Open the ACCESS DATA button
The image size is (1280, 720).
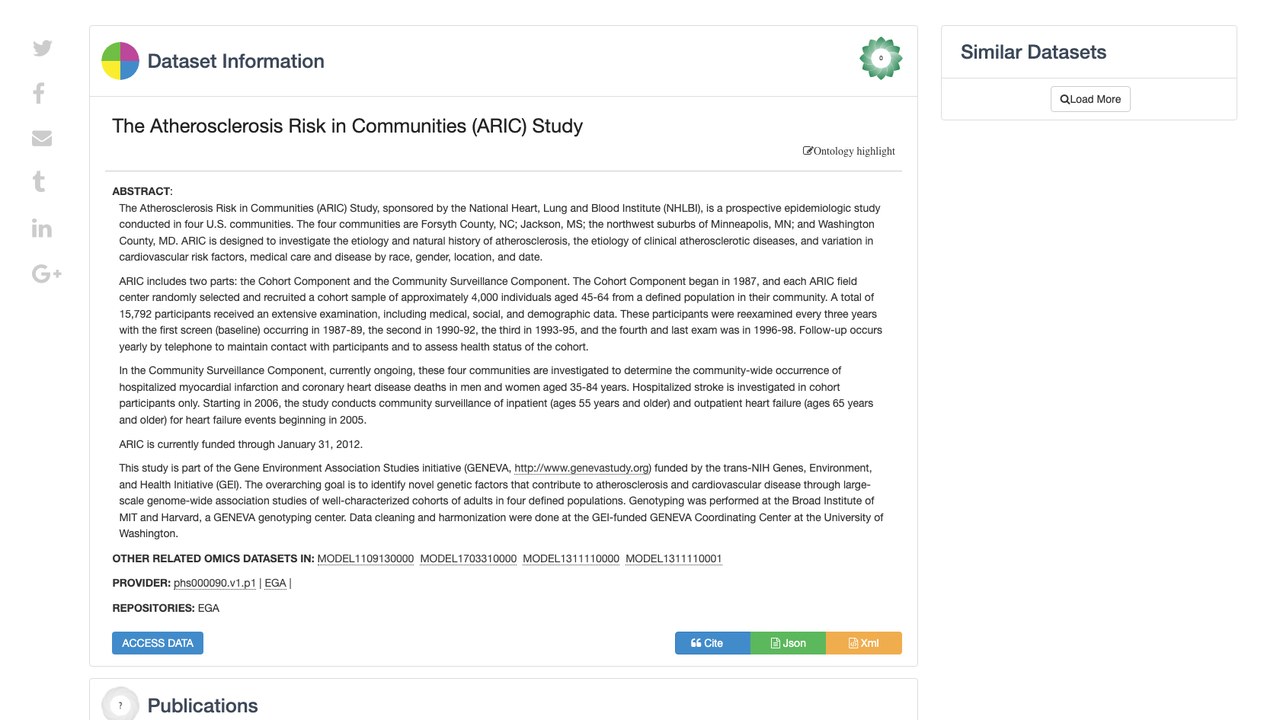[x=157, y=643]
